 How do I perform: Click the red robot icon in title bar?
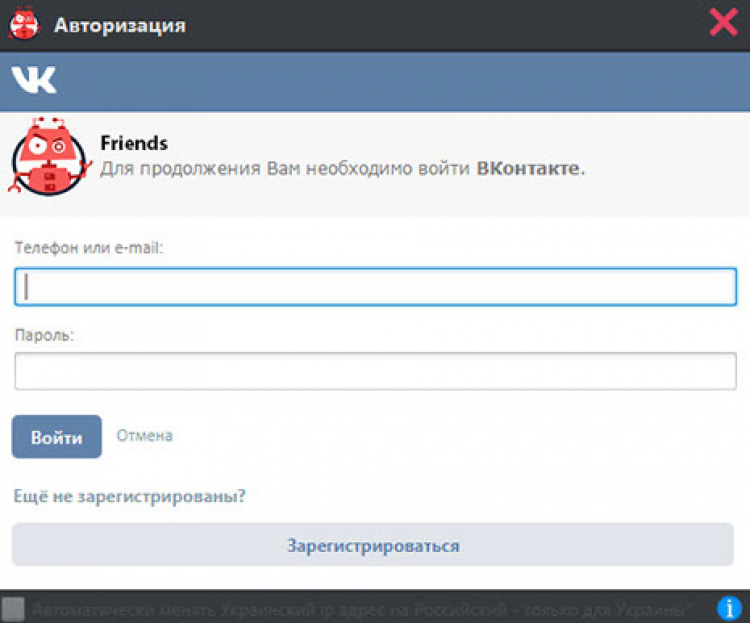click(22, 24)
